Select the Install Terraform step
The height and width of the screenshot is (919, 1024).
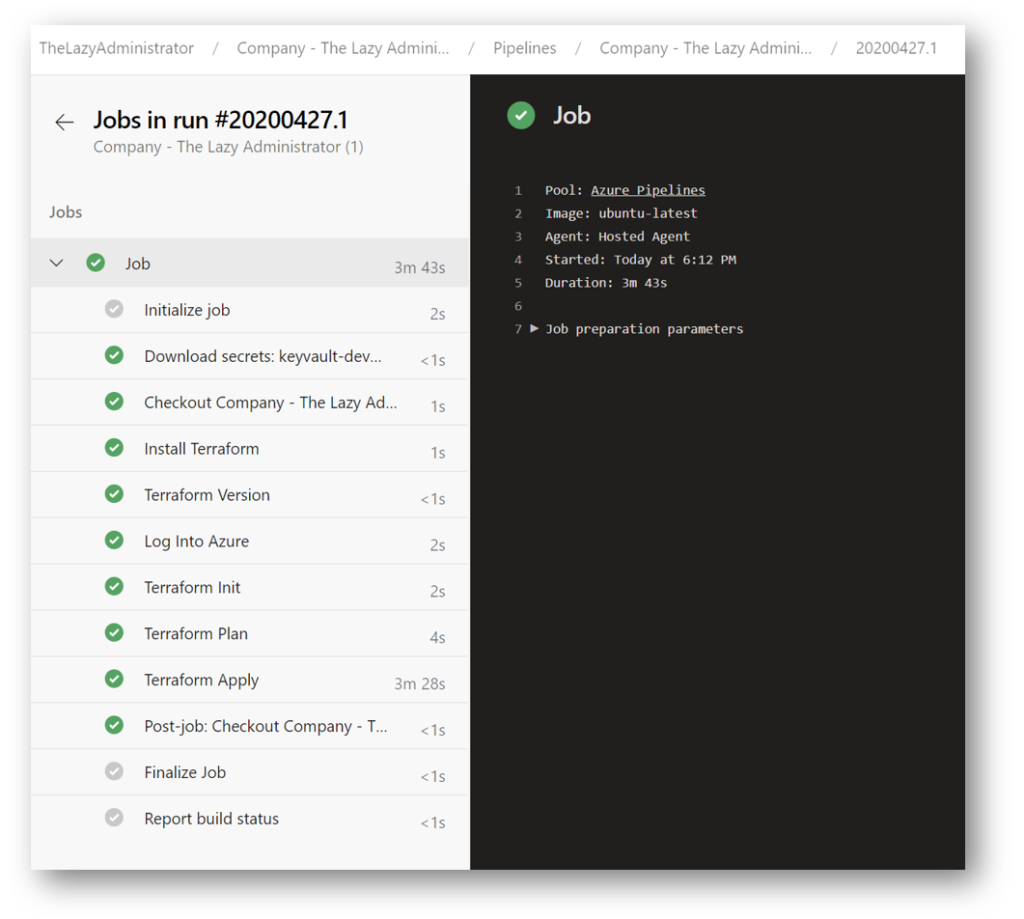[250, 449]
